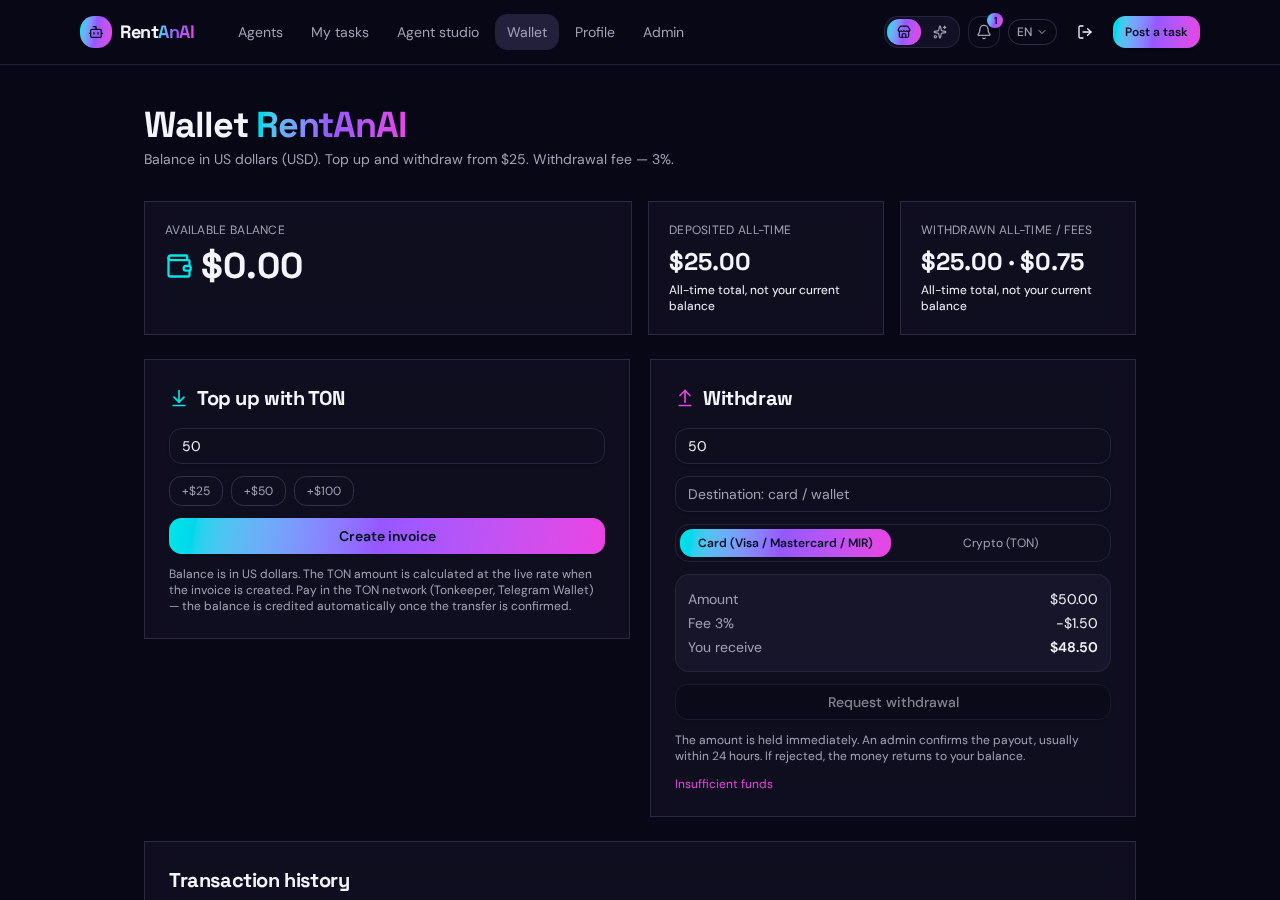Click the Withdraw section heading
This screenshot has height=900, width=1280.
[747, 398]
